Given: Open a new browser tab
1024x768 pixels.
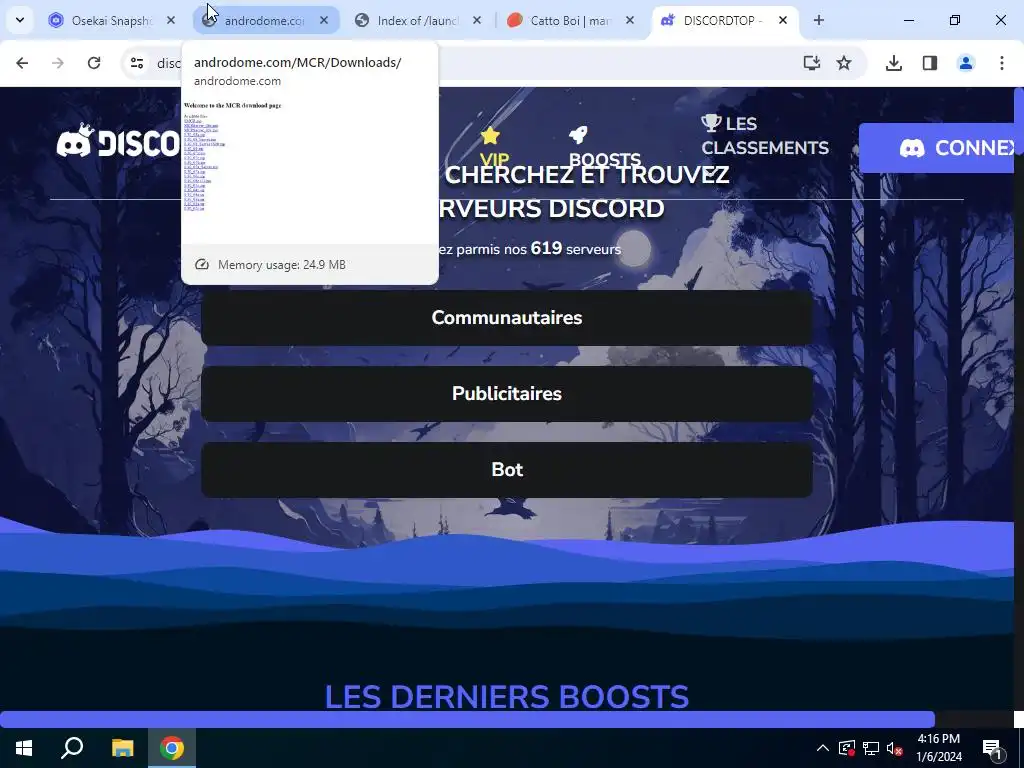Looking at the screenshot, I should tap(818, 20).
